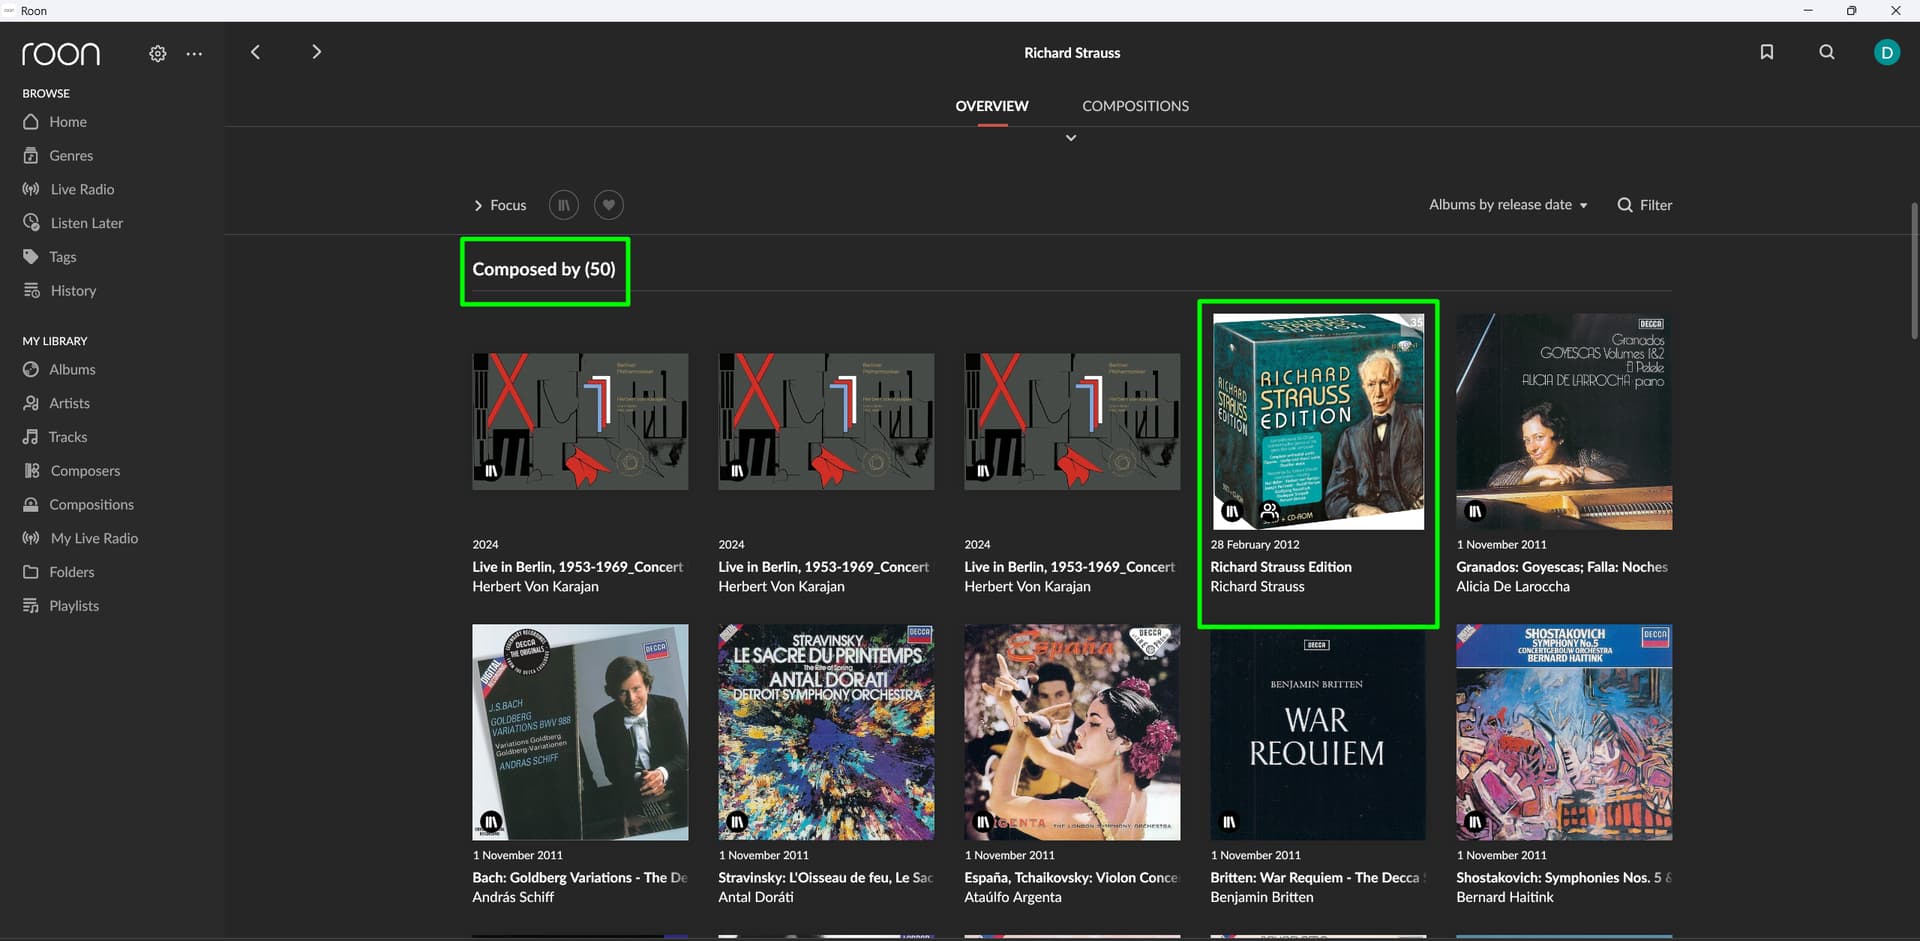Open the three-dots more menu

pos(194,54)
